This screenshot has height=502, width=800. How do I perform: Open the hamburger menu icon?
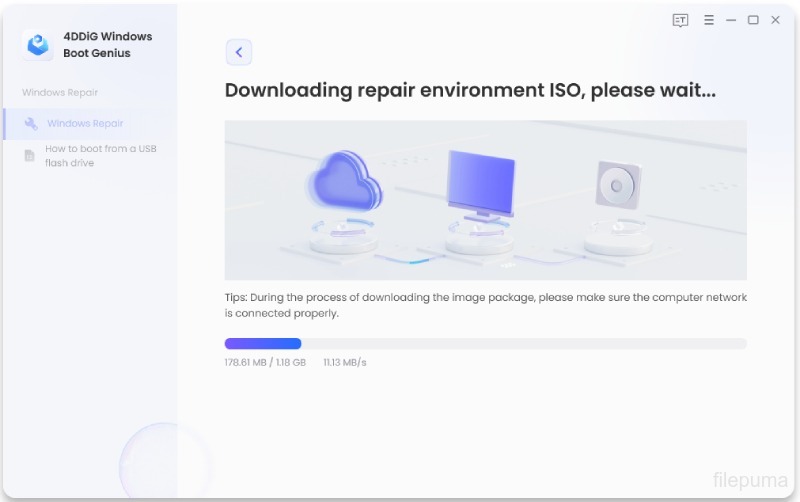tap(708, 20)
